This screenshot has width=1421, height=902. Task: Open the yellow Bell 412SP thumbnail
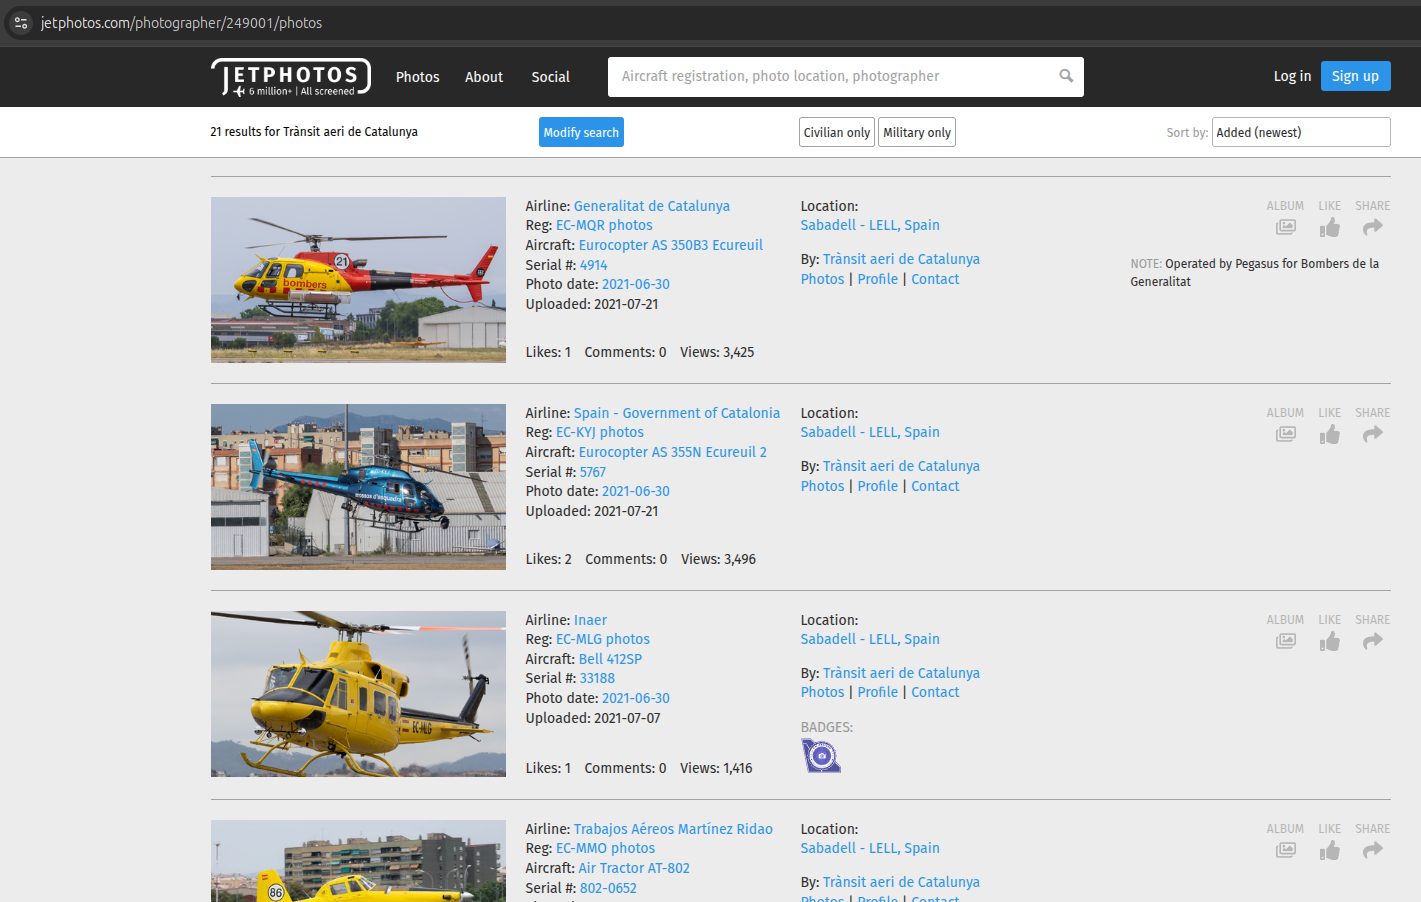point(358,694)
